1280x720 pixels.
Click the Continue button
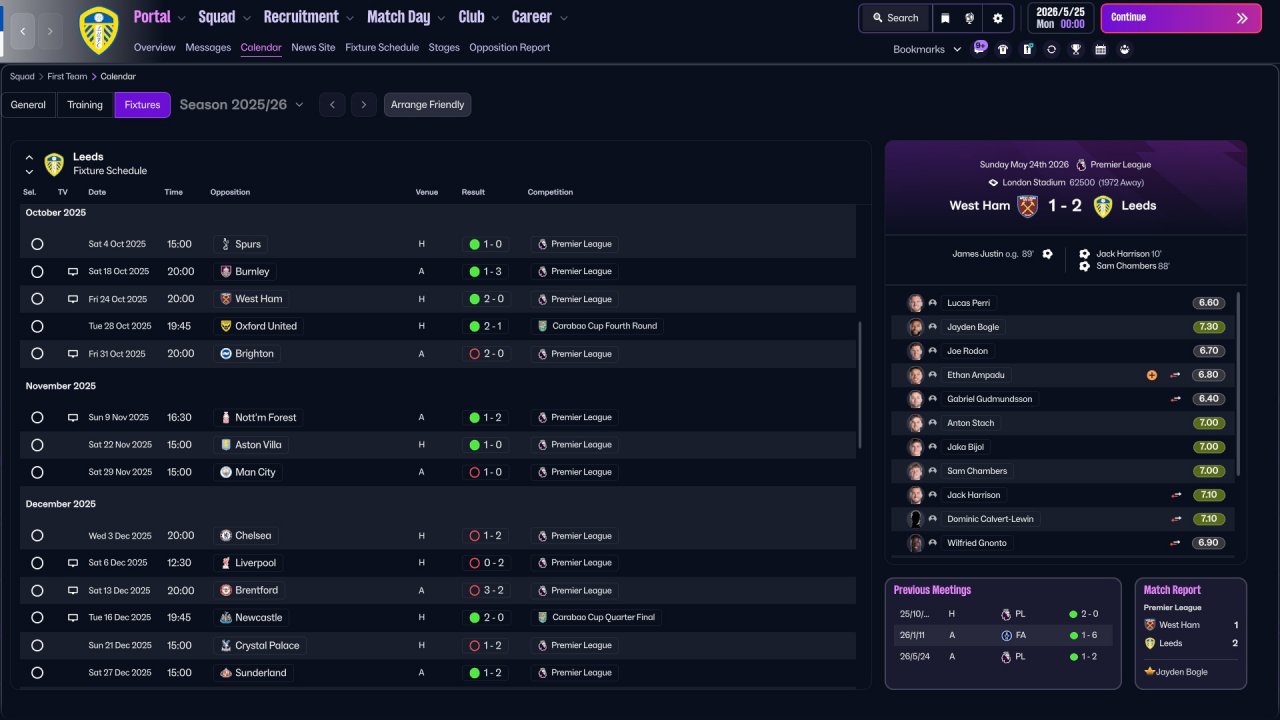tap(1181, 18)
